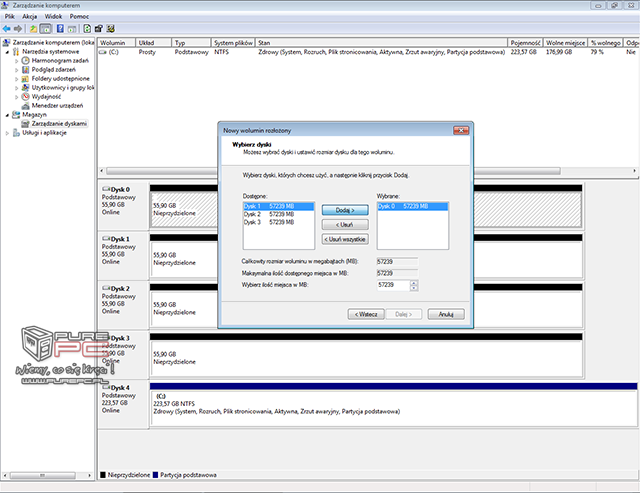Close the Nowy wolumin rozłożony dialog
640x493 pixels.
pyautogui.click(x=461, y=130)
